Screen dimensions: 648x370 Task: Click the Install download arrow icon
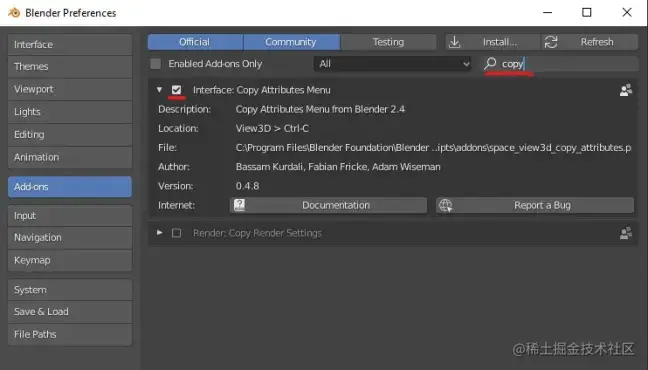[x=455, y=42]
